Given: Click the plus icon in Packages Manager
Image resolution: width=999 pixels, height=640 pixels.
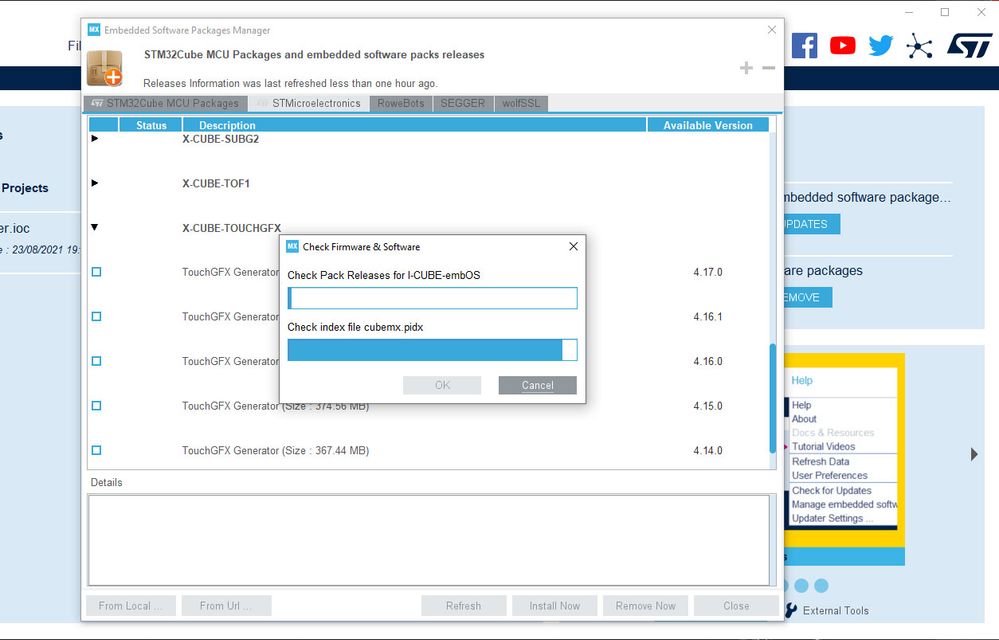Looking at the screenshot, I should [746, 68].
